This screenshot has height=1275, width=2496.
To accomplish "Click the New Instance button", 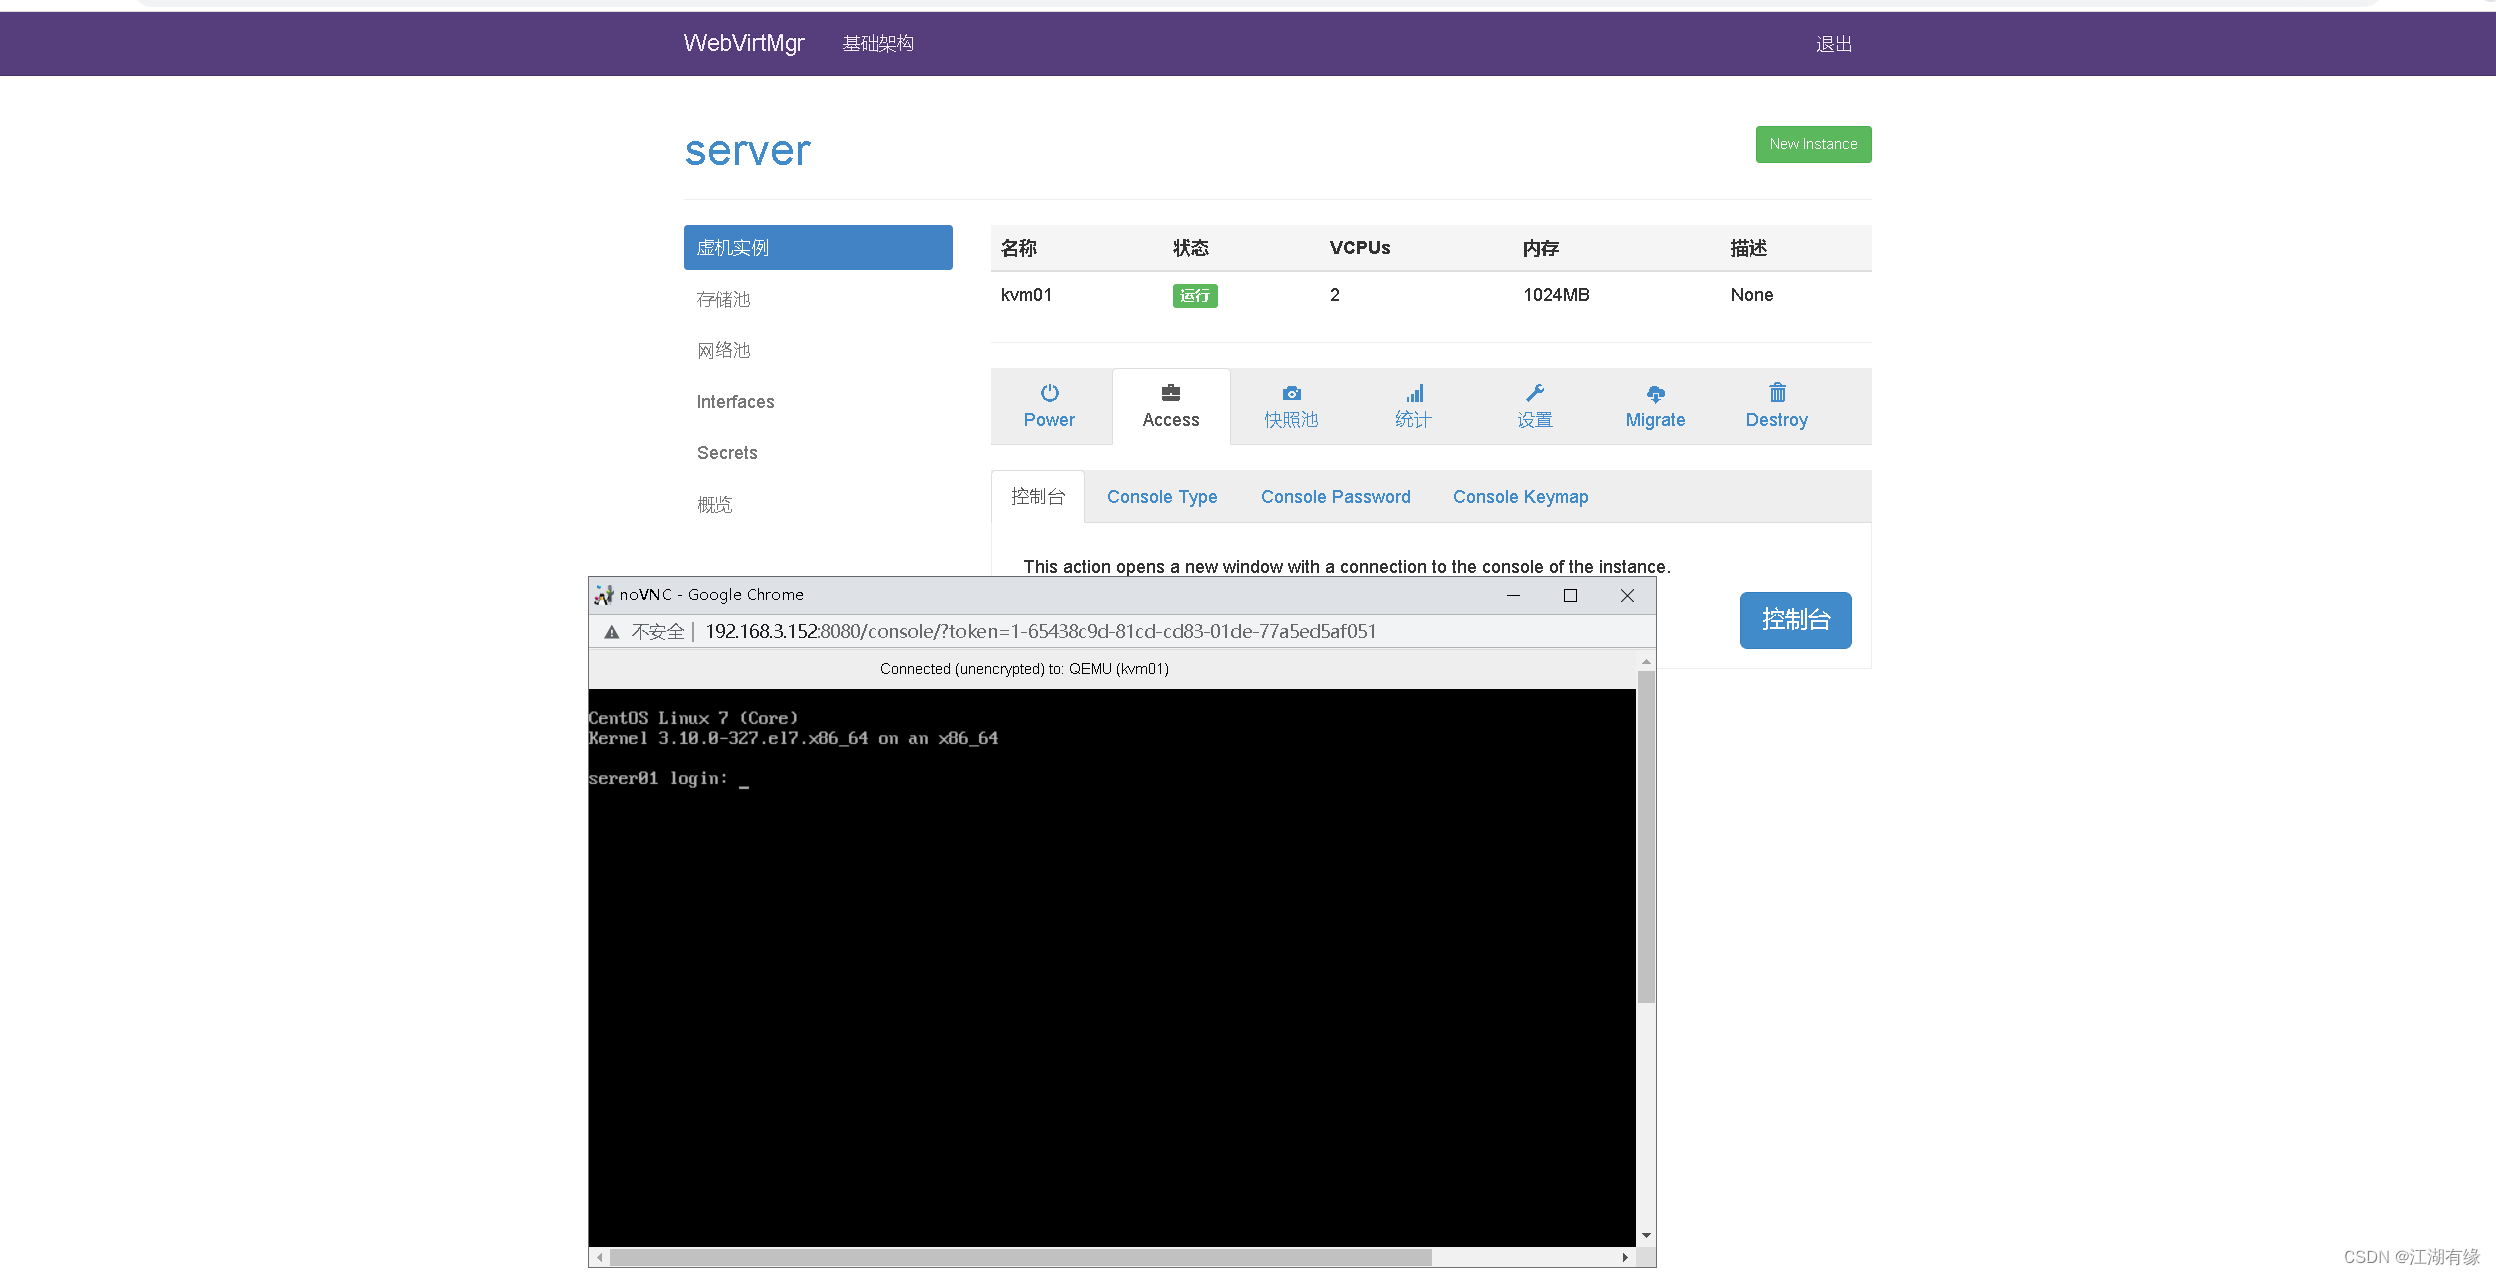I will pyautogui.click(x=1812, y=144).
